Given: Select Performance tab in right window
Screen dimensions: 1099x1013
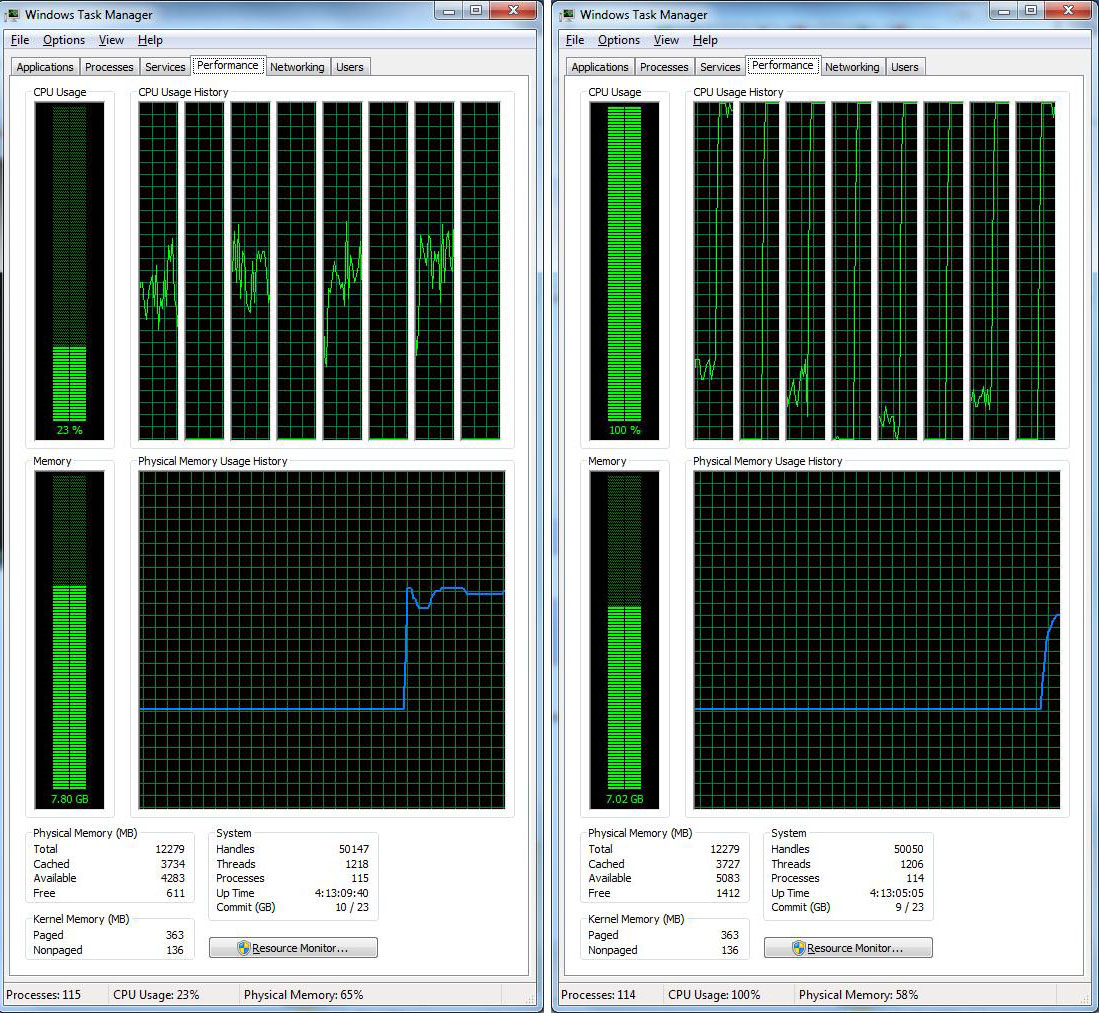Looking at the screenshot, I should point(783,65).
